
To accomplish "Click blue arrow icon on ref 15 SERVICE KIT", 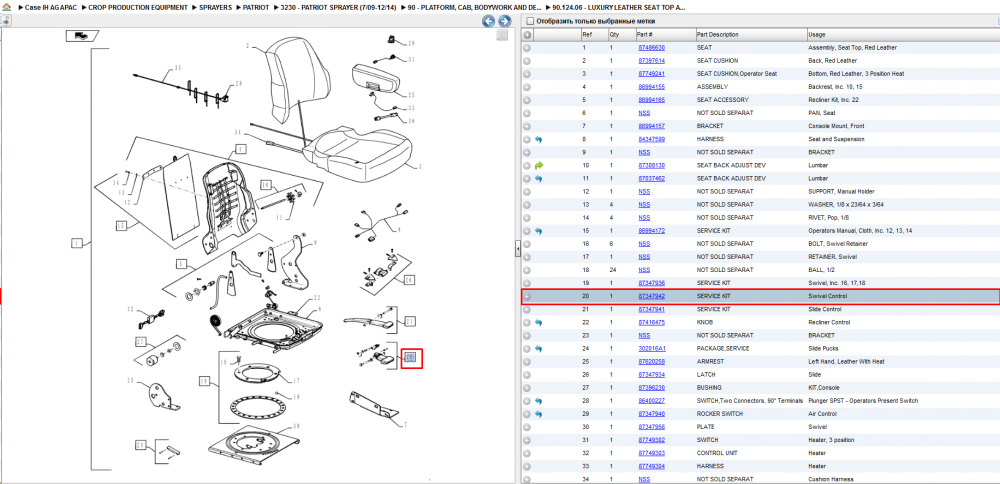I will (539, 231).
